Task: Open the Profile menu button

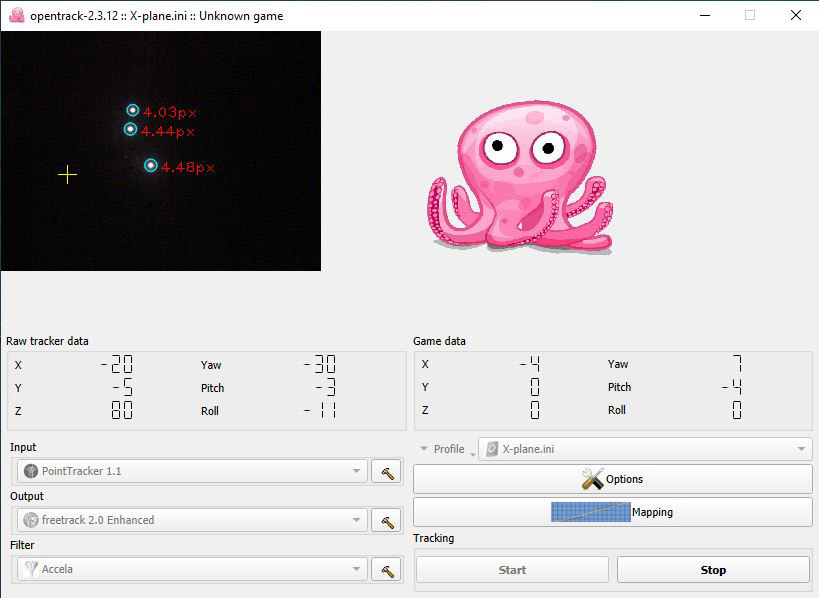Action: pos(445,449)
